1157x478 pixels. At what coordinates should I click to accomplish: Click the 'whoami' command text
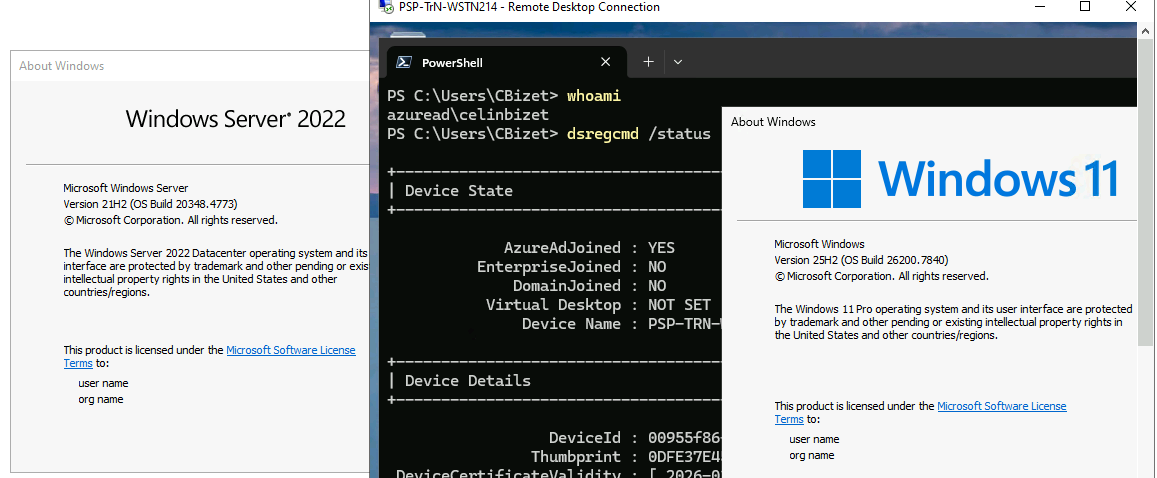click(x=594, y=97)
